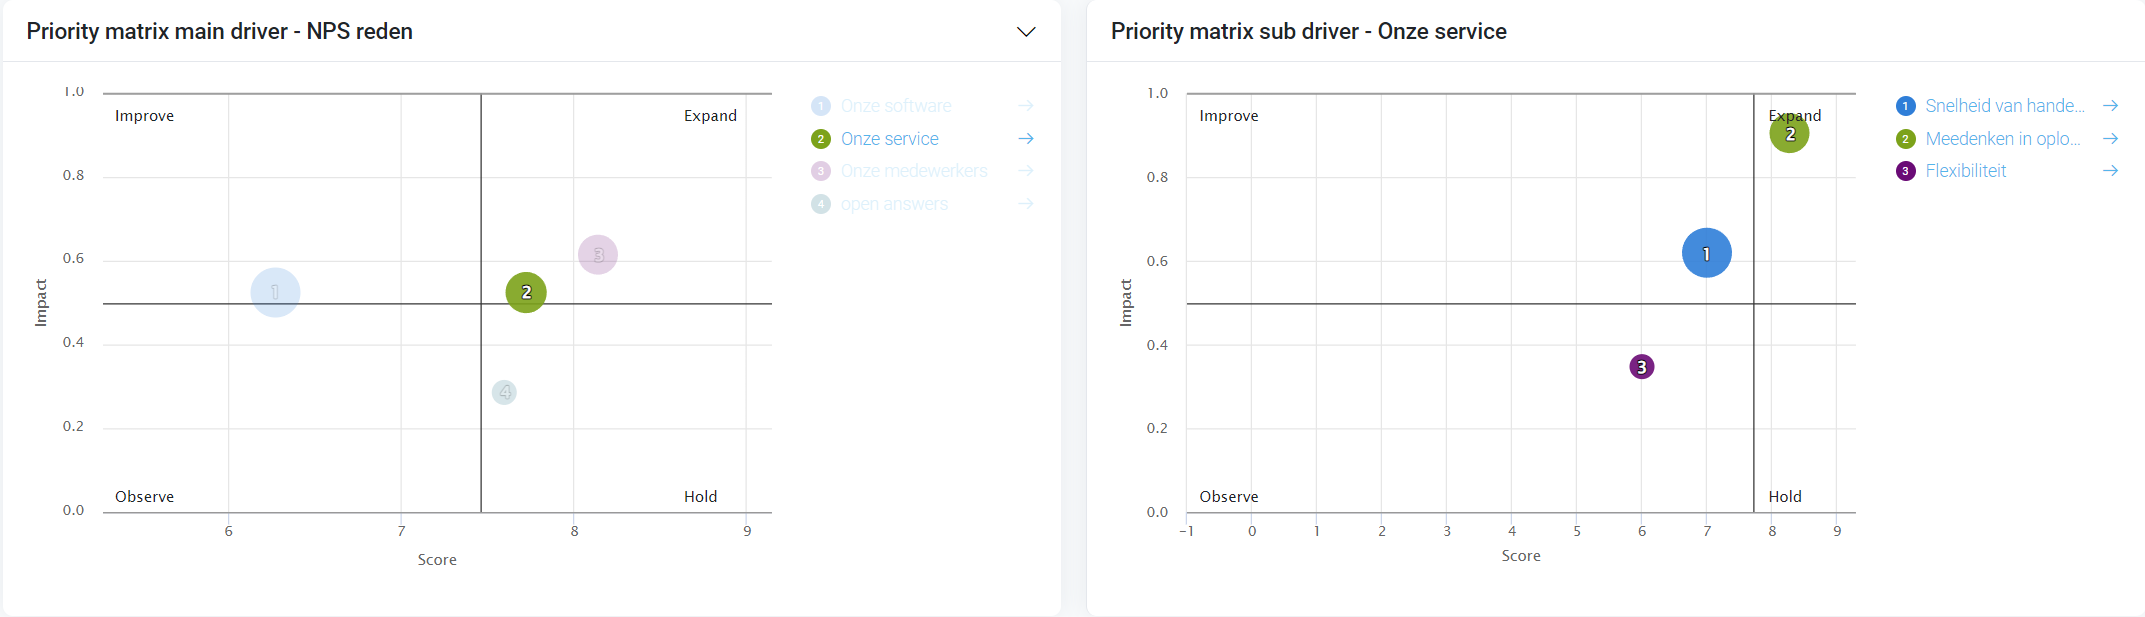Open the Onze service legend link
Screen dimensions: 2145x617
(890, 139)
